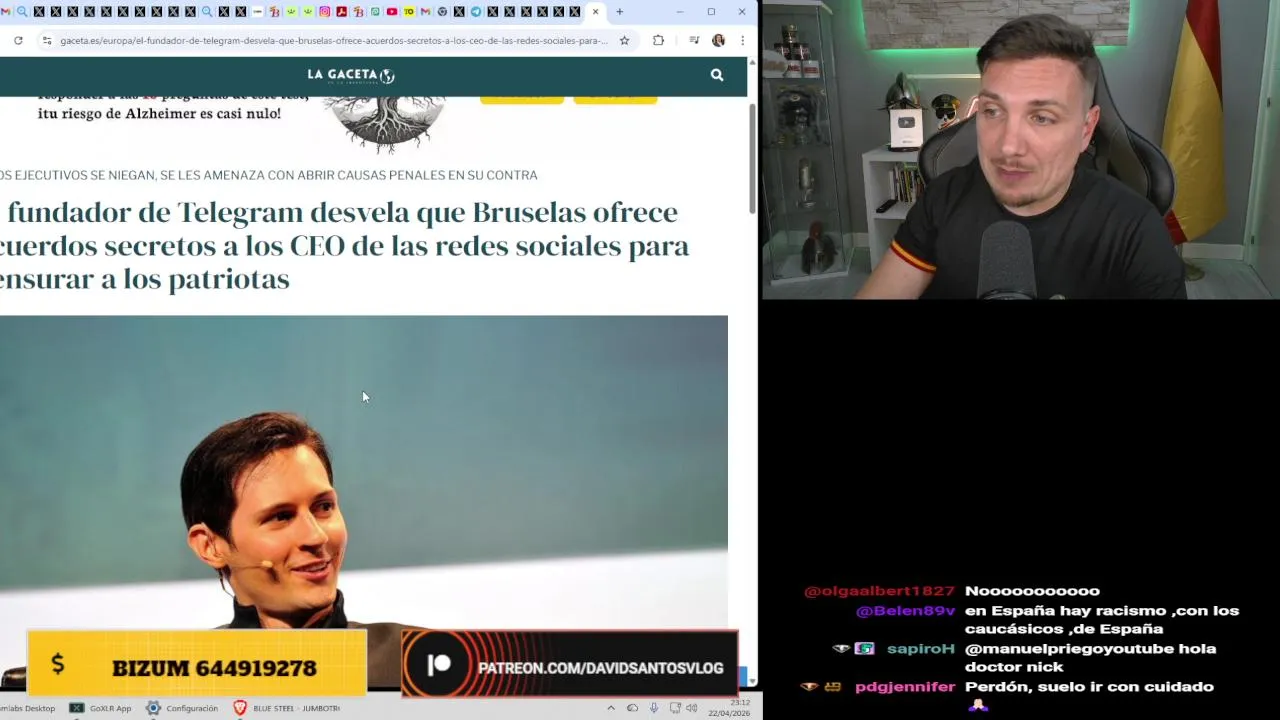The width and height of the screenshot is (1280, 720).
Task: Switch to the yellow TO browser tab
Action: point(409,12)
